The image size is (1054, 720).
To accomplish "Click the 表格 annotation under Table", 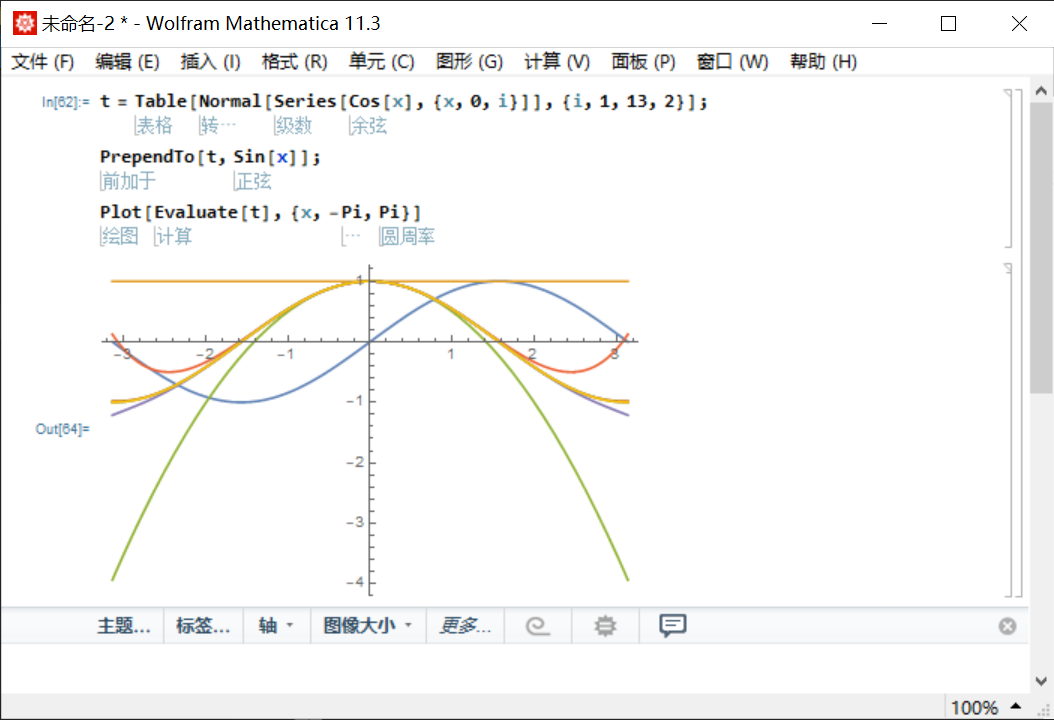I will click(x=154, y=126).
